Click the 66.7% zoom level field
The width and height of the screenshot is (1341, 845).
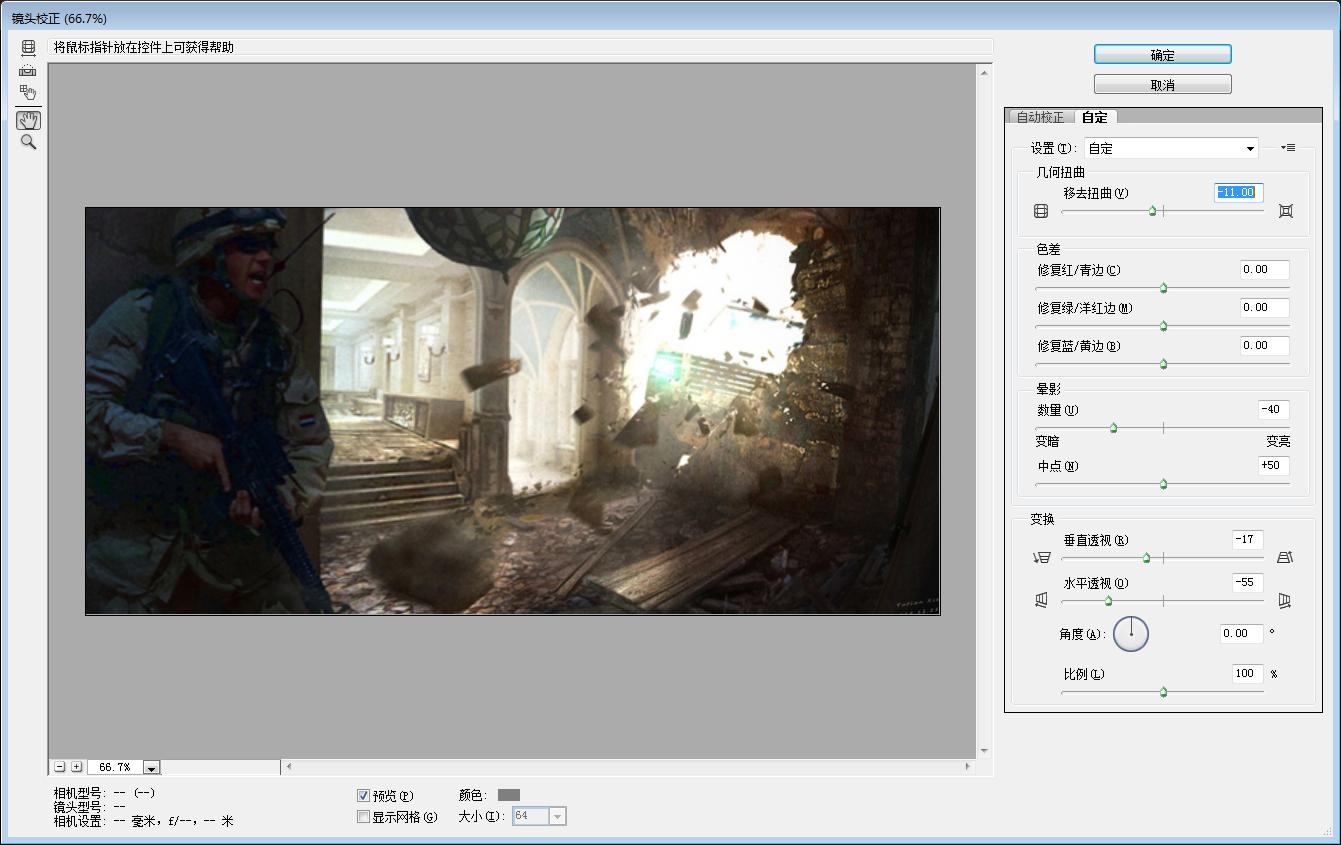point(115,767)
